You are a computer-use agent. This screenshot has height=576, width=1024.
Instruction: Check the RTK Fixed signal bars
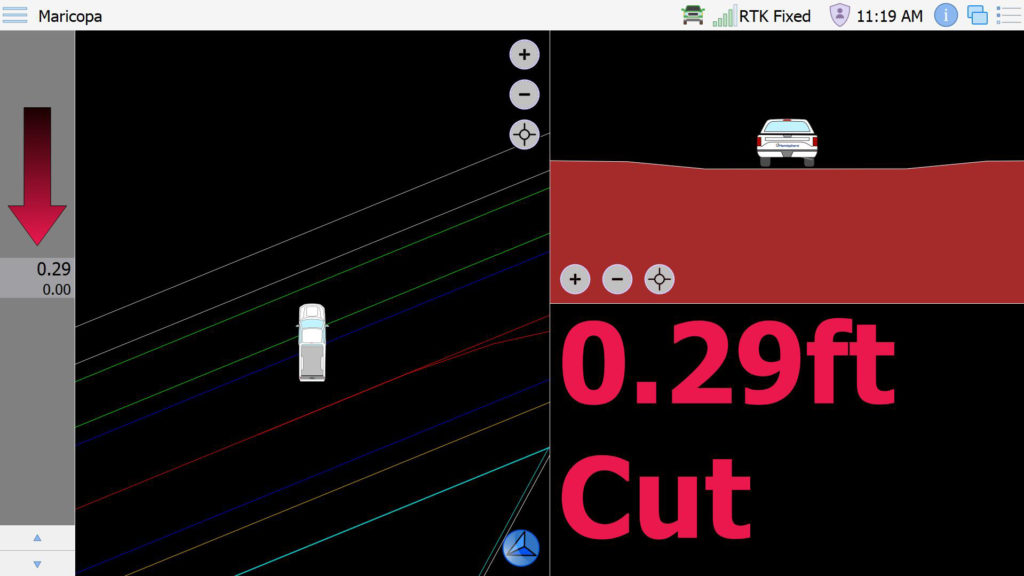click(x=725, y=16)
